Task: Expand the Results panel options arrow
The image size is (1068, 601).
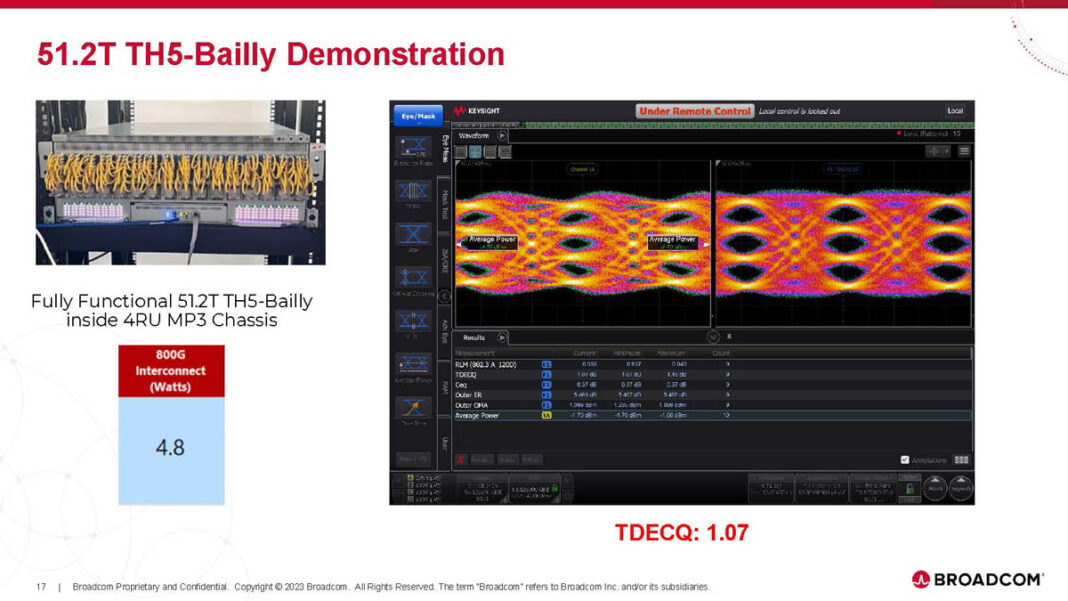Action: click(500, 337)
